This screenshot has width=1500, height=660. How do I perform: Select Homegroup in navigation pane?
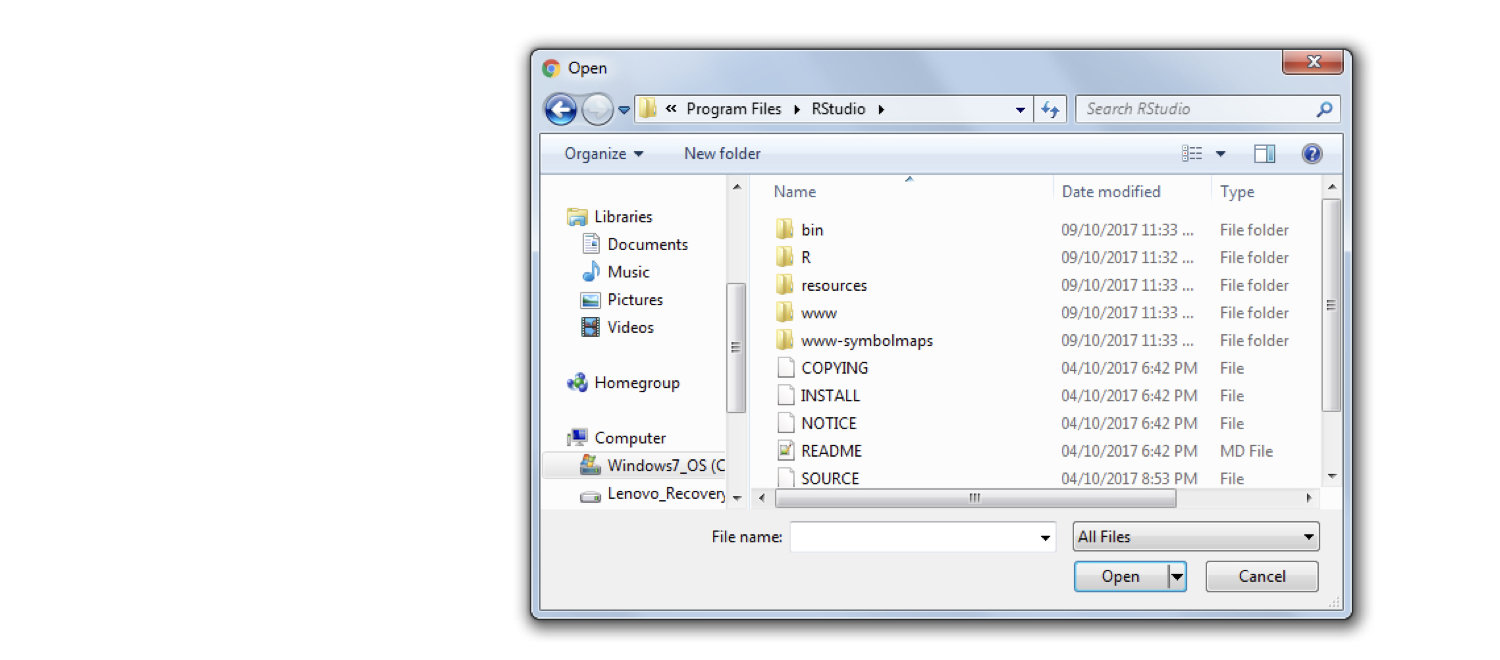[624, 382]
